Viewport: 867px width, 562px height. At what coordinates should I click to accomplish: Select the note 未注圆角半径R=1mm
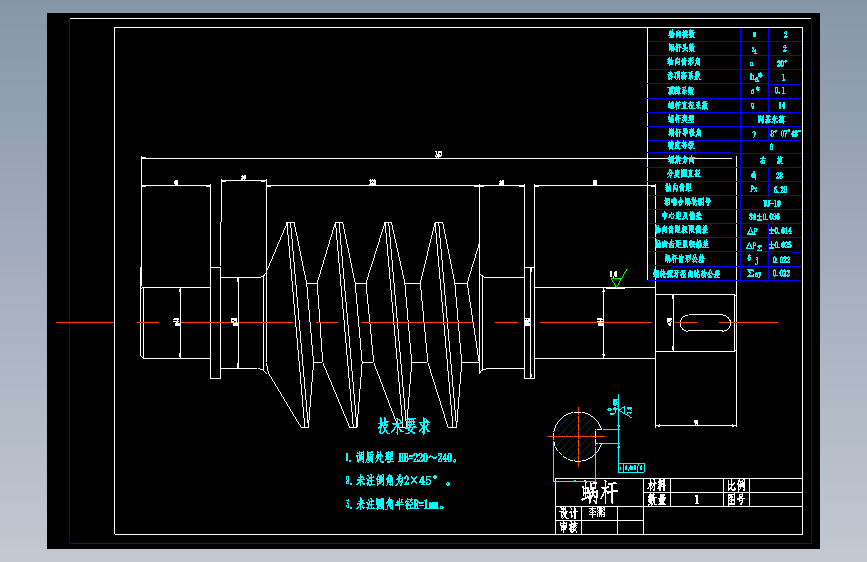click(395, 504)
